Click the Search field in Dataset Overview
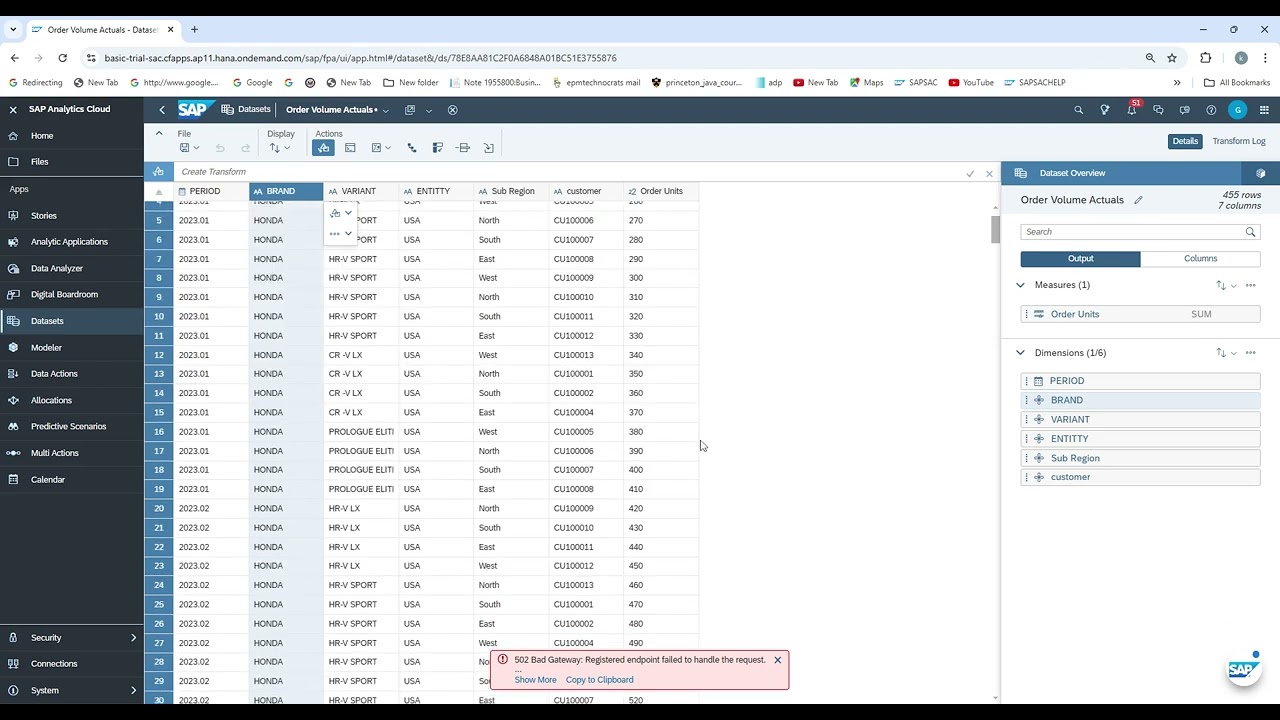Viewport: 1280px width, 720px height. (1139, 232)
